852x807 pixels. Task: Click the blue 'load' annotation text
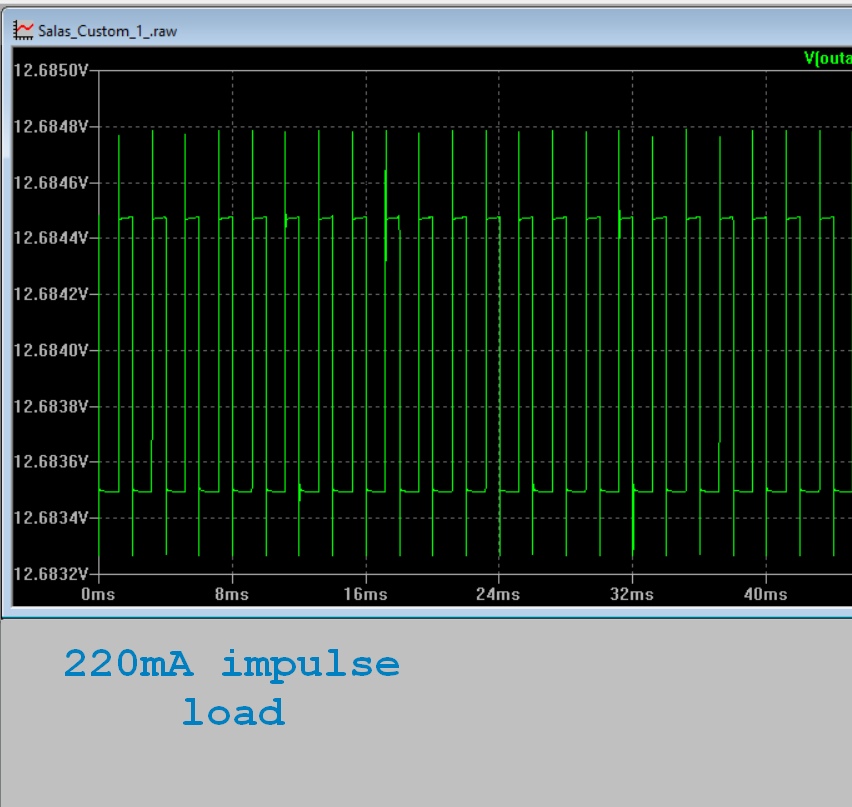pos(234,712)
